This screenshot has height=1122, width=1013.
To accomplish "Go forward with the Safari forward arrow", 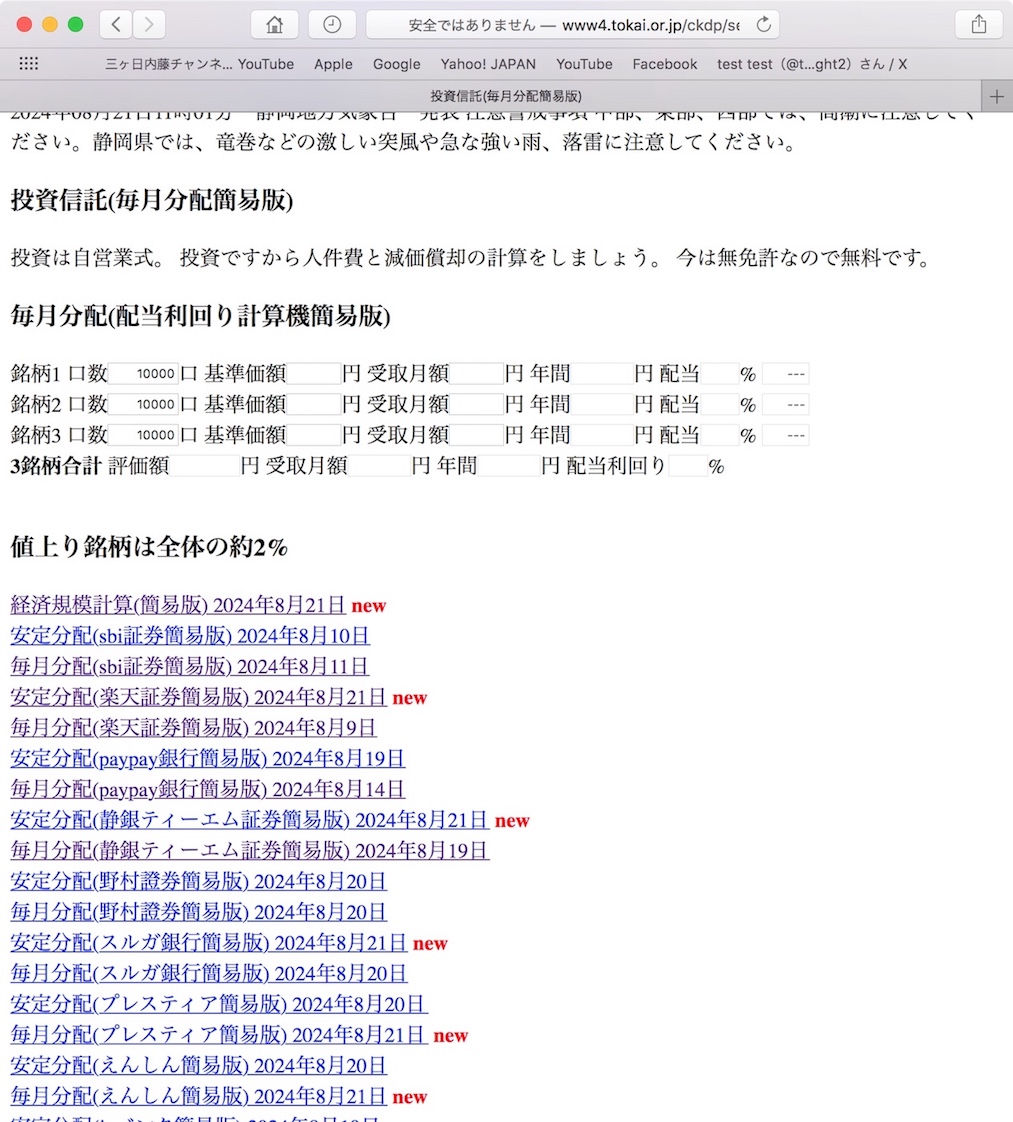I will pyautogui.click(x=149, y=25).
